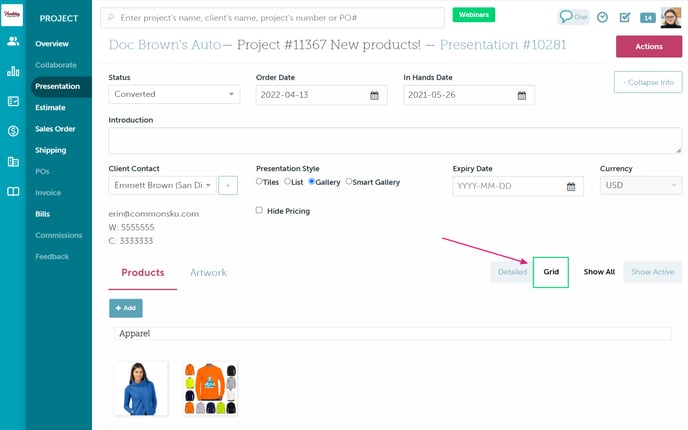Expand the Status dropdown showing Converted

174,94
